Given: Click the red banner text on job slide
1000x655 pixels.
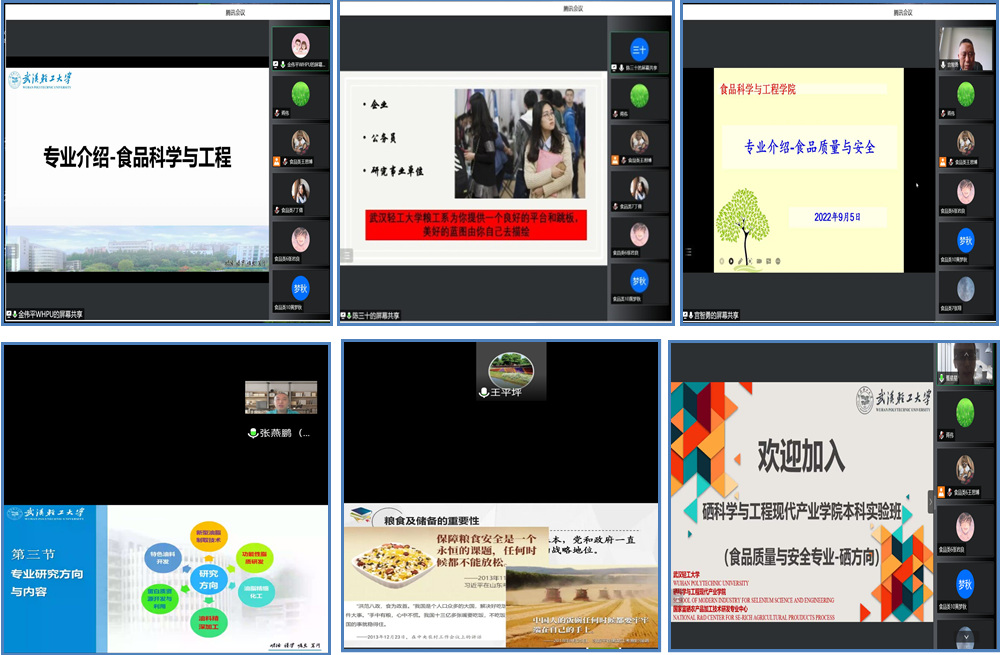Looking at the screenshot, I should [474, 224].
